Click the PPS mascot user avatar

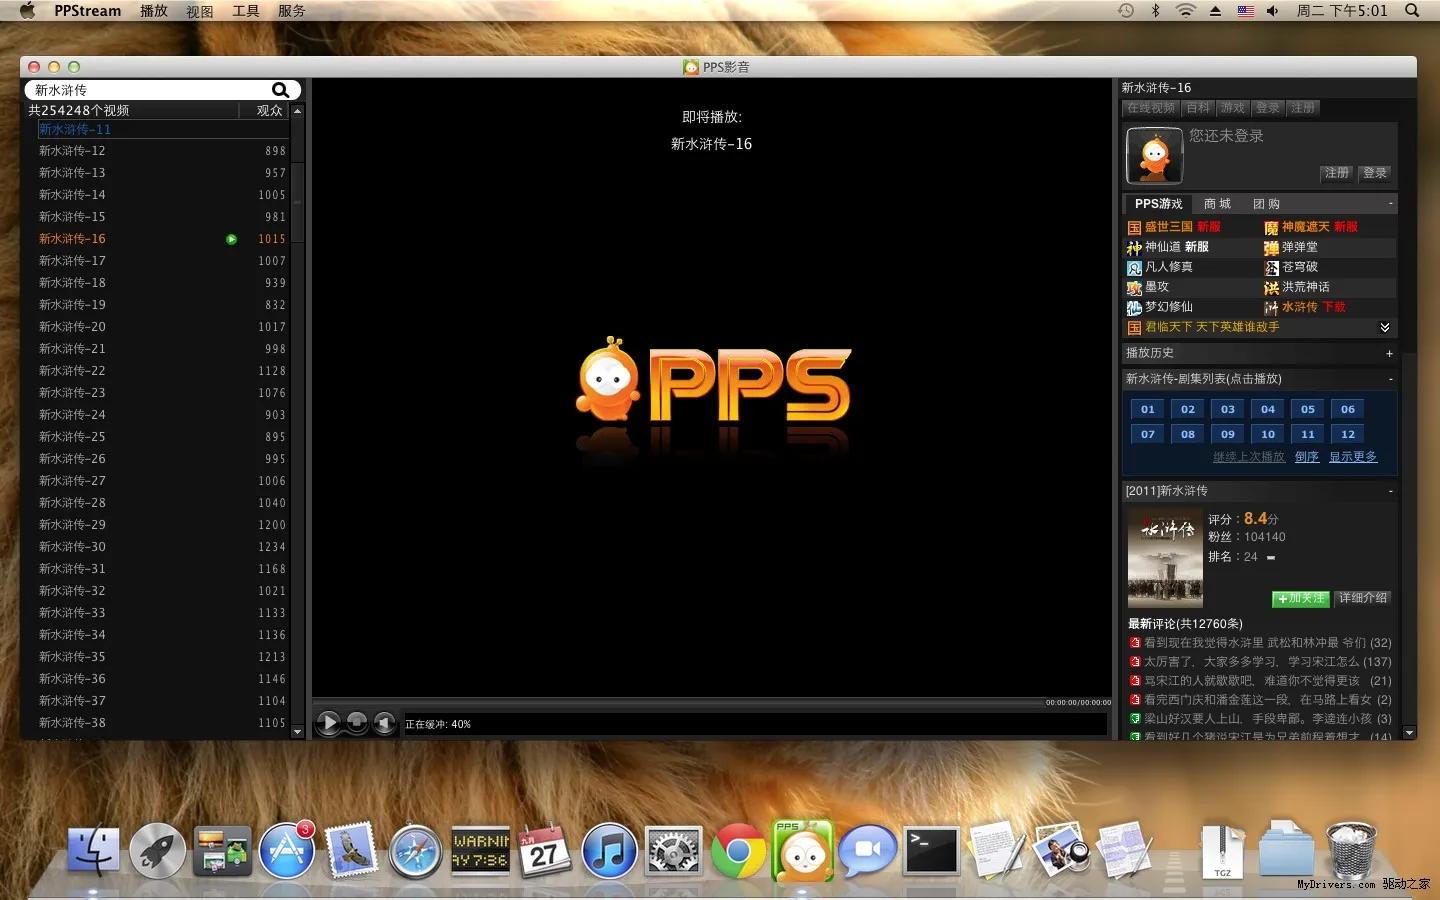point(1155,155)
